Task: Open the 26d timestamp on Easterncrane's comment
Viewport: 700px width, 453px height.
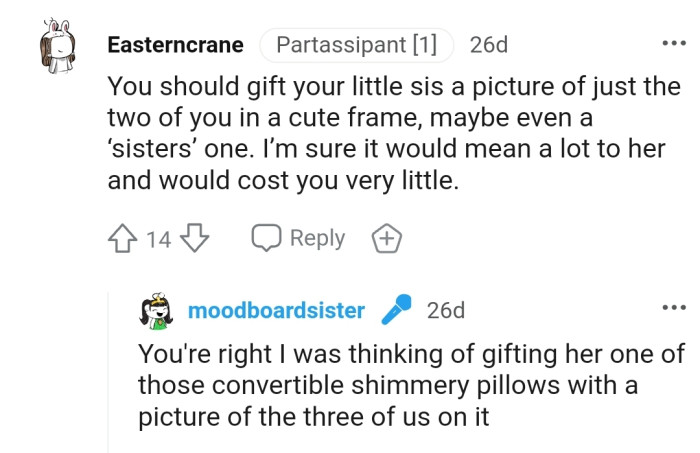Action: tap(488, 46)
